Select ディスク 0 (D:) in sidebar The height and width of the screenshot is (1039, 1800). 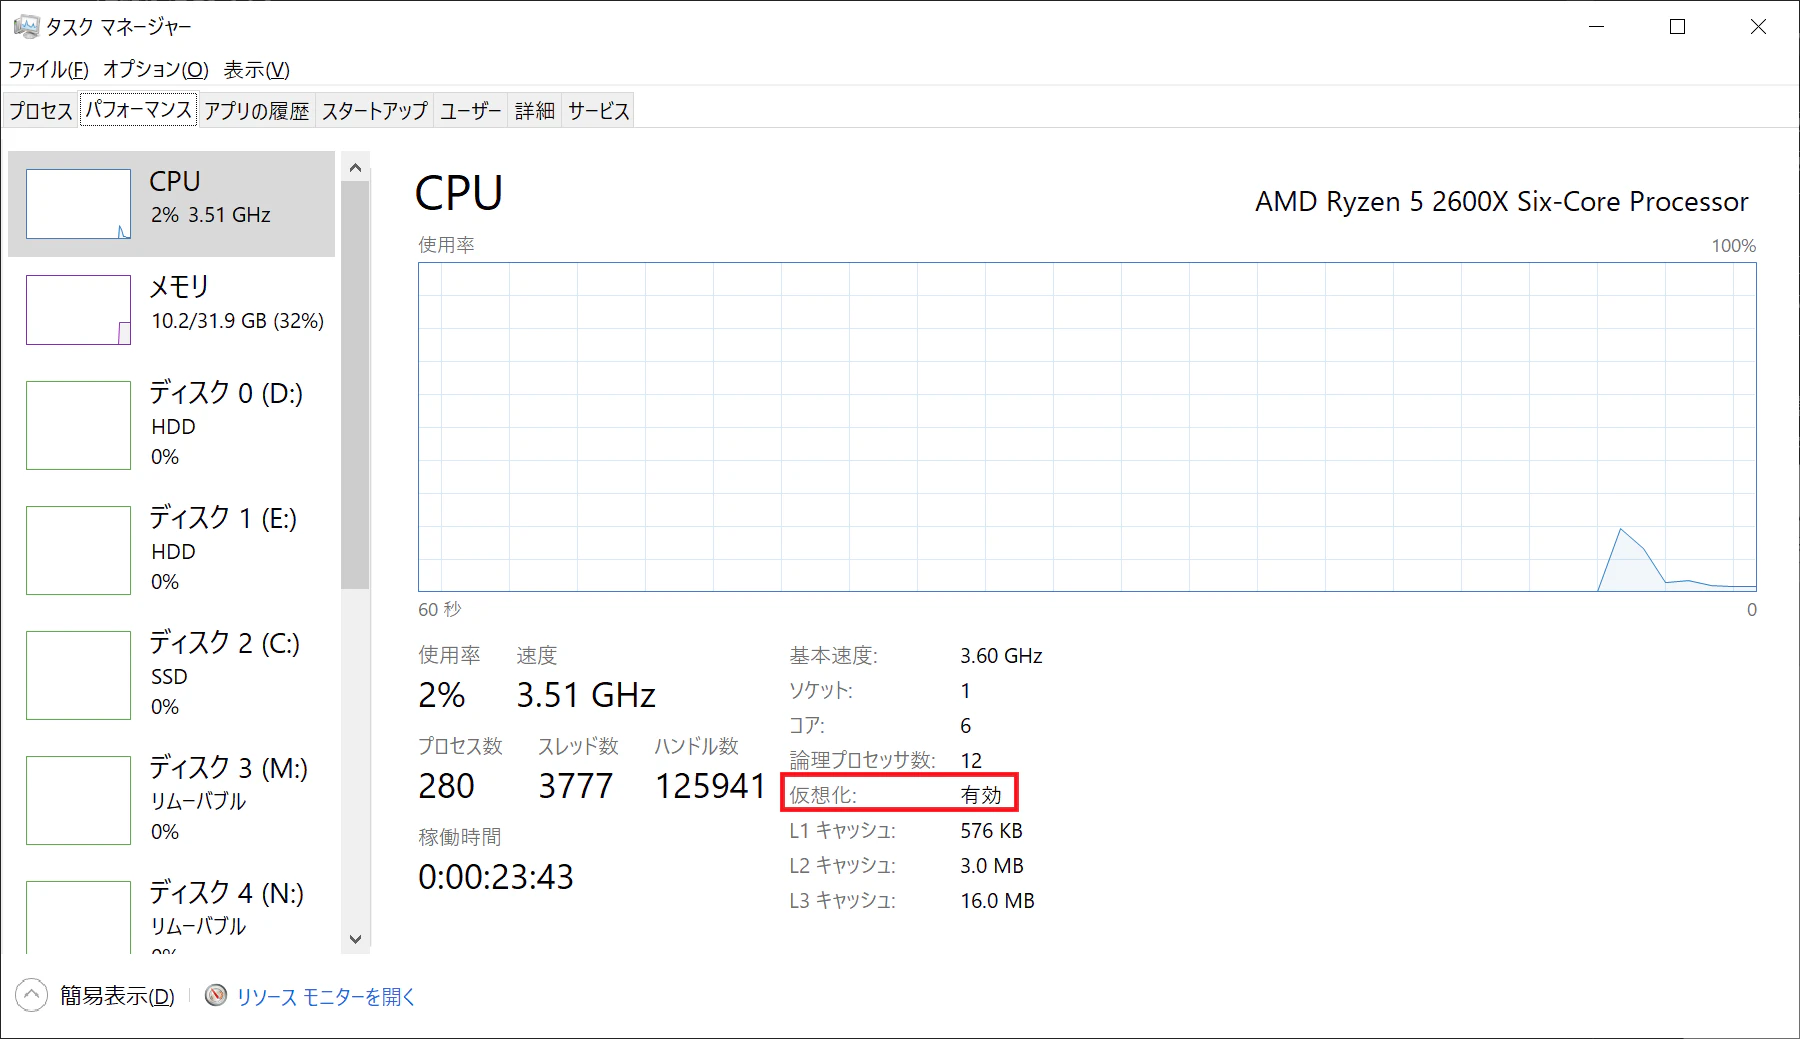tap(172, 424)
